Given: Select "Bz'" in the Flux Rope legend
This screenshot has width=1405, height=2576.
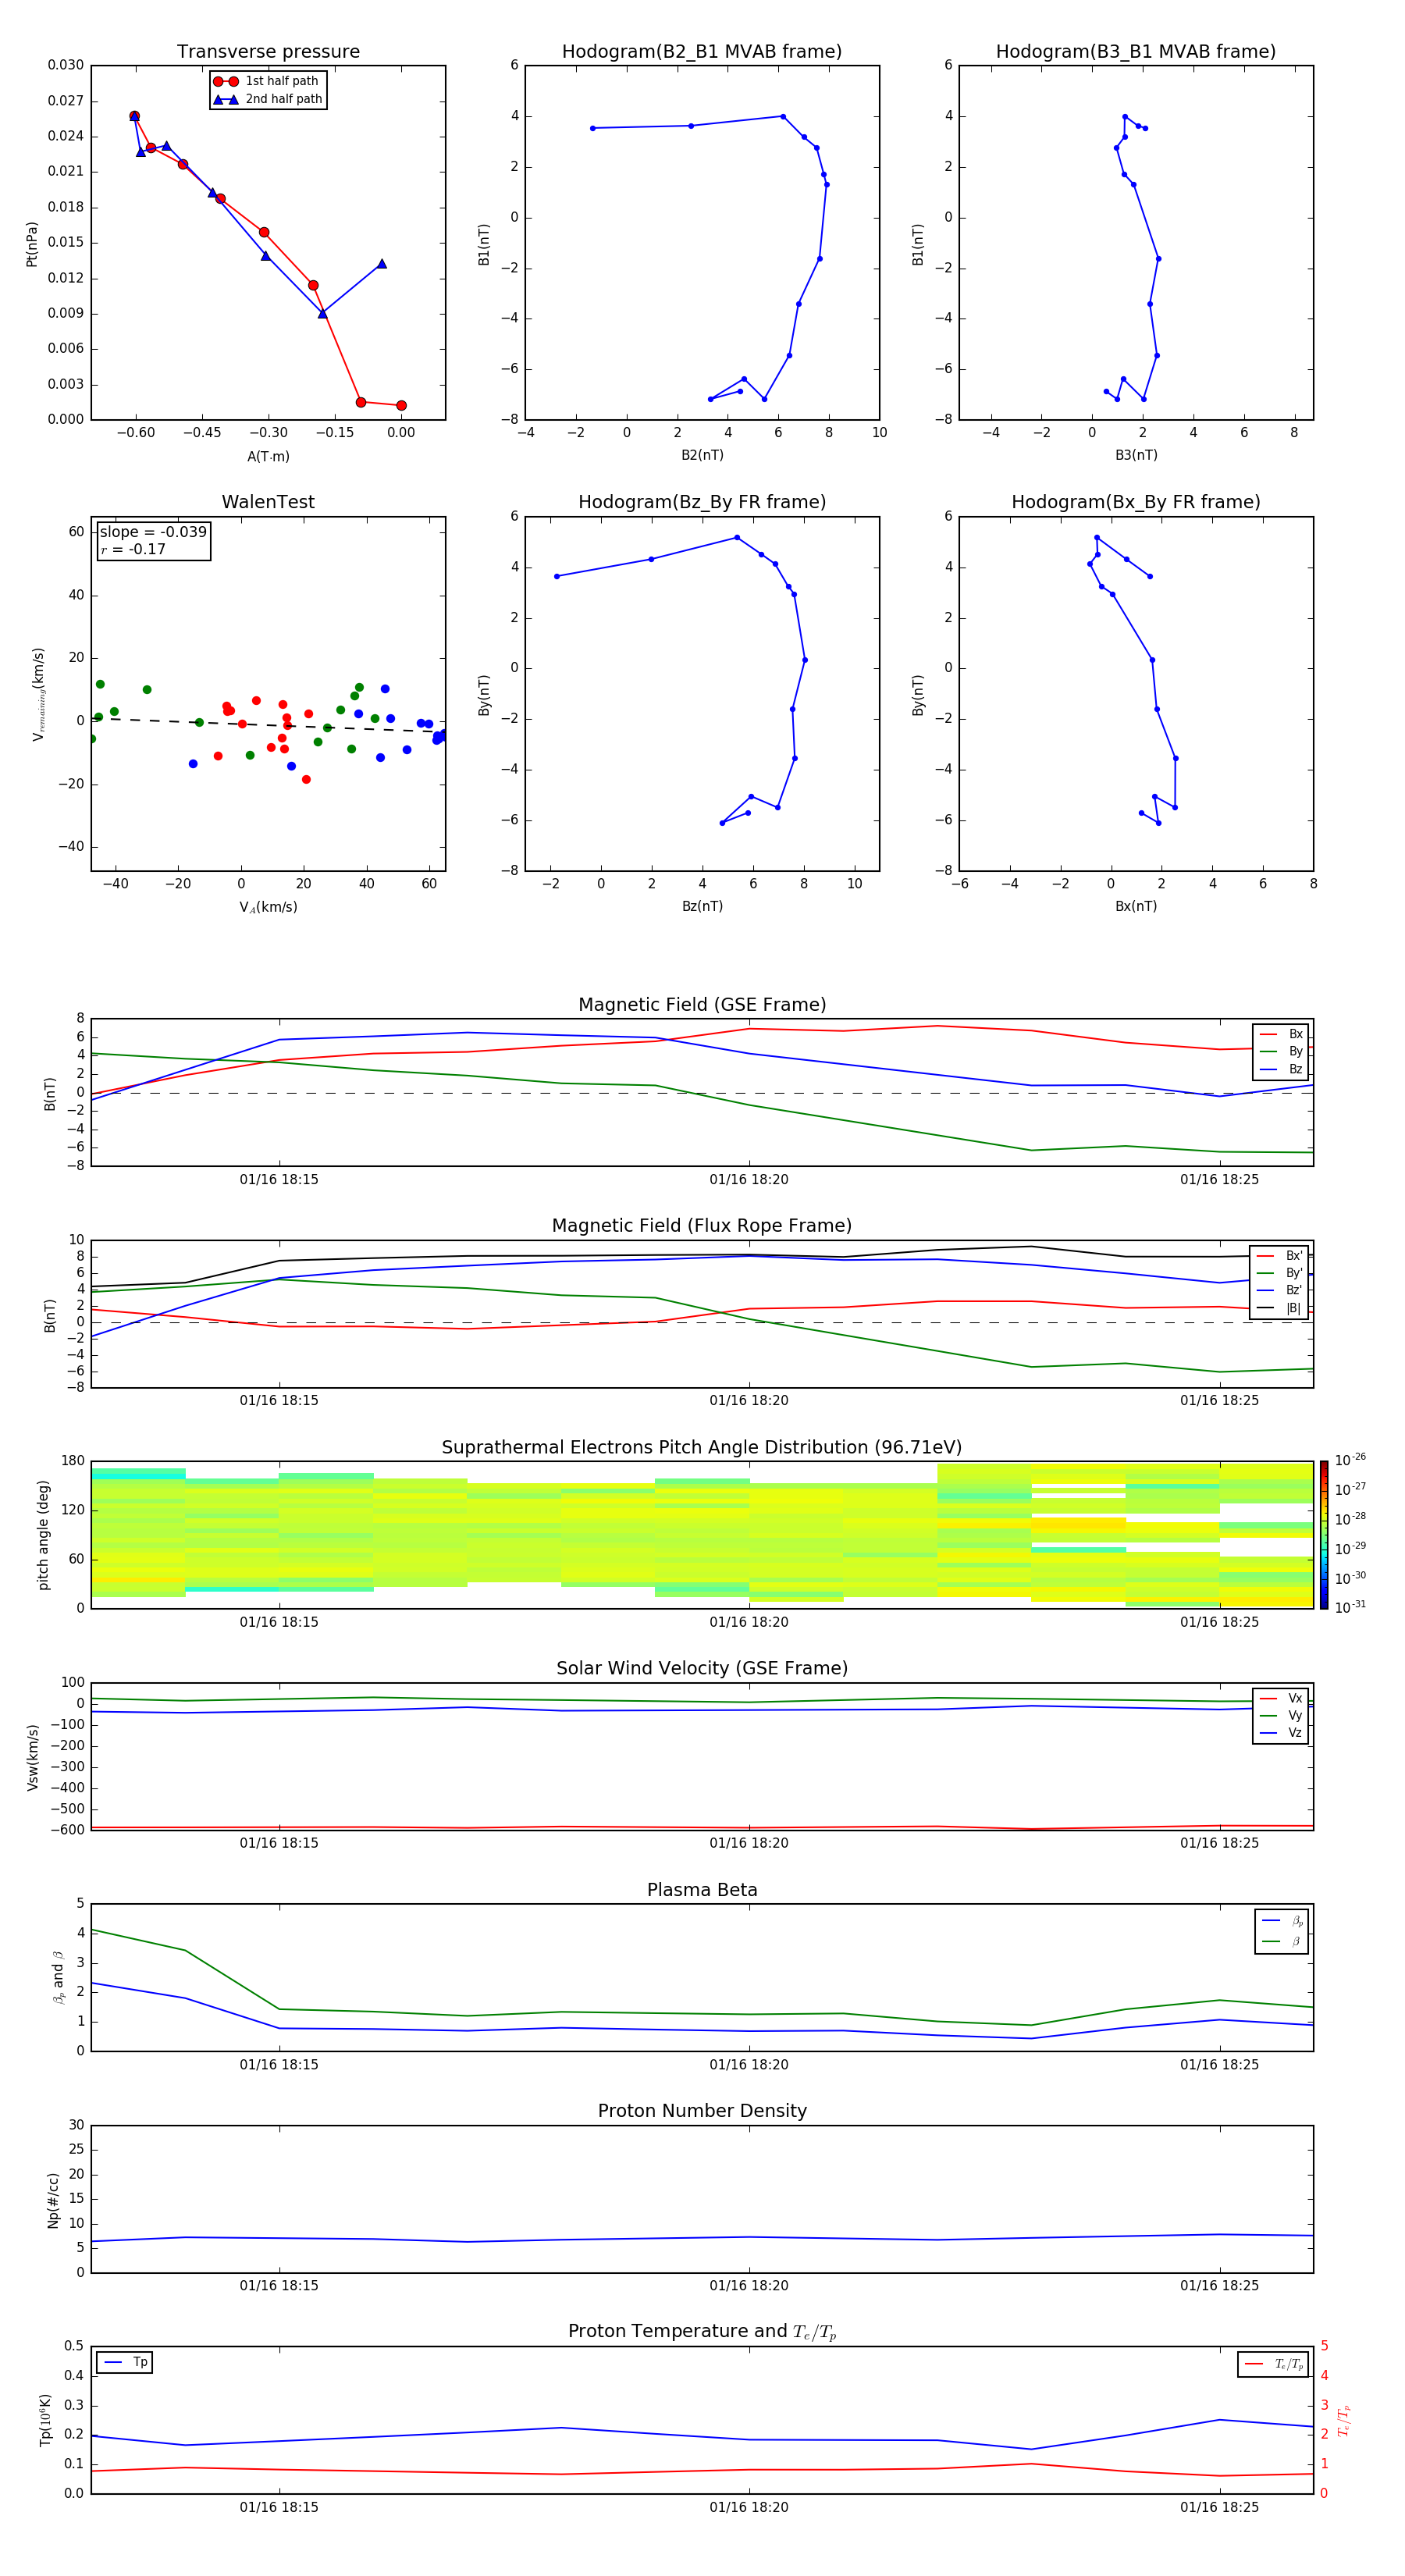Looking at the screenshot, I should pos(1280,1290).
